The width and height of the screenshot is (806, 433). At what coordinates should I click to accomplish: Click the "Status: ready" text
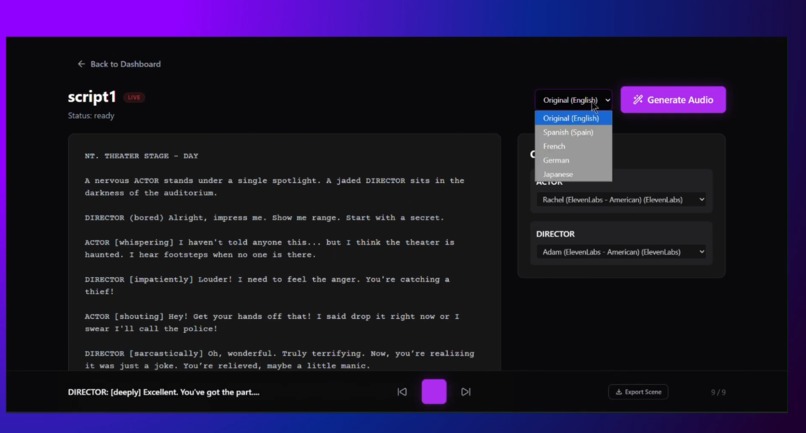tap(91, 116)
